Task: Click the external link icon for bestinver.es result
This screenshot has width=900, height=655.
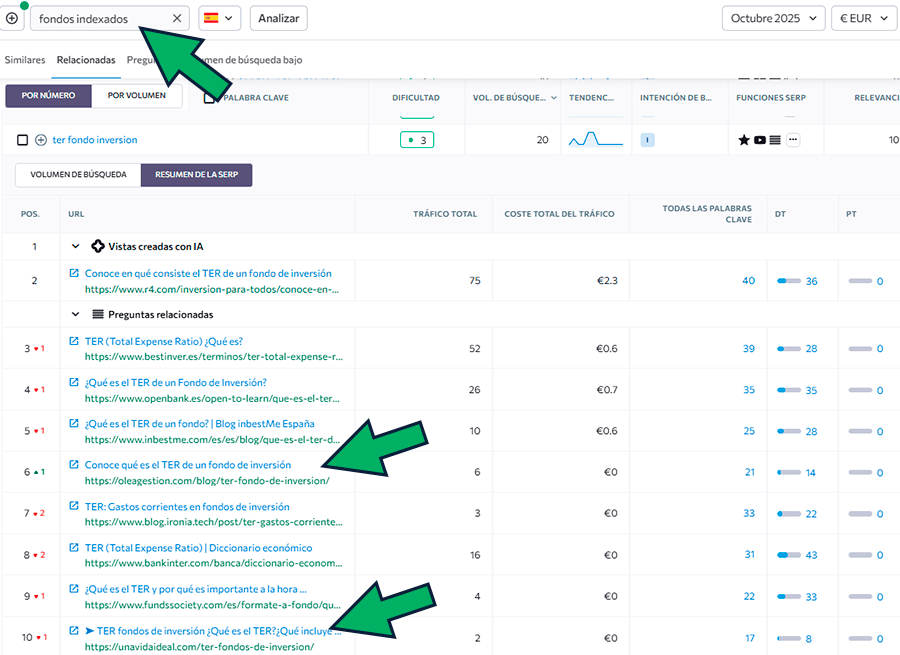Action: 74,341
